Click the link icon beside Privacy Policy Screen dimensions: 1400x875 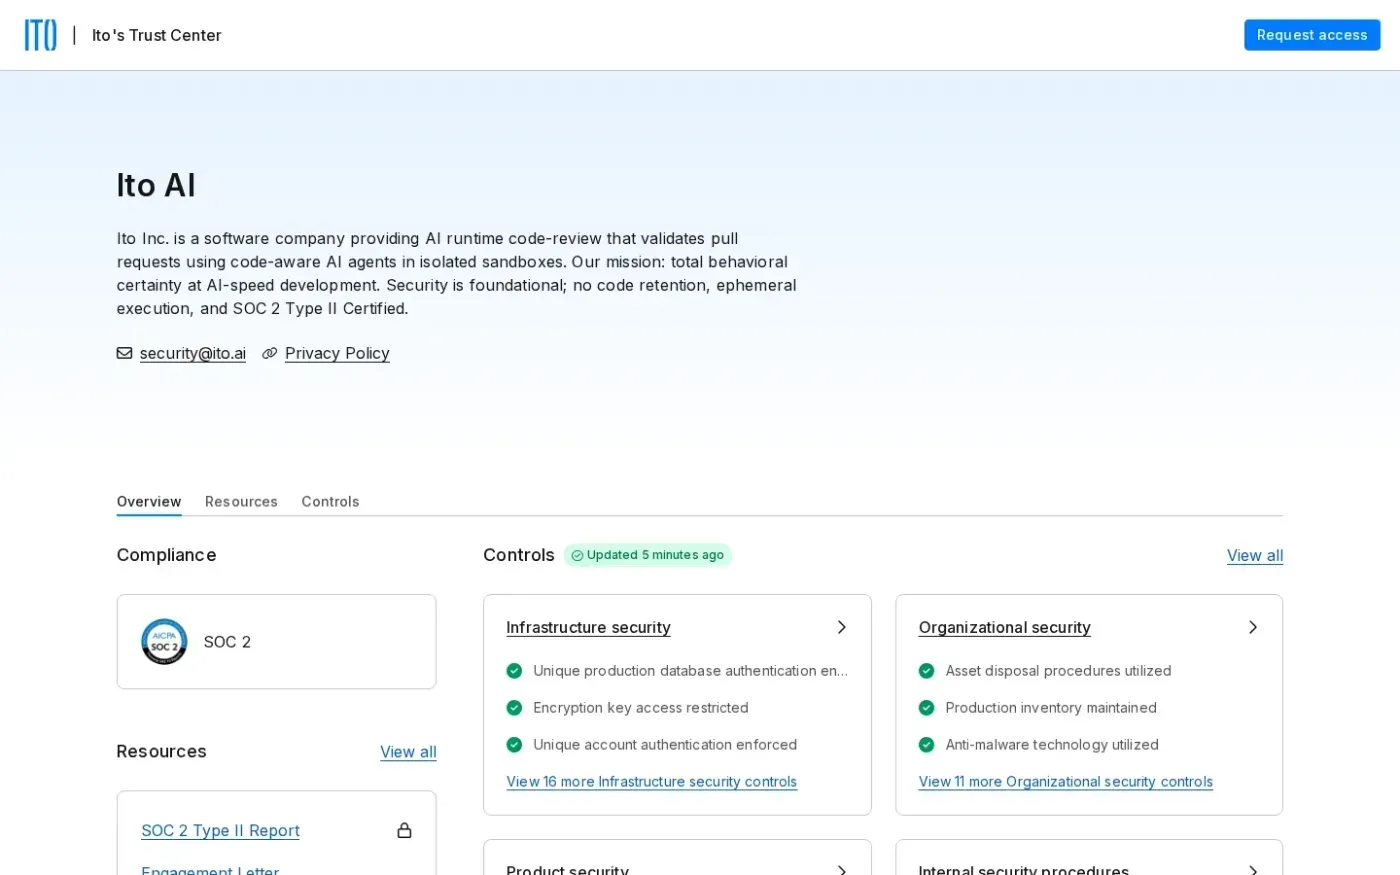point(269,353)
